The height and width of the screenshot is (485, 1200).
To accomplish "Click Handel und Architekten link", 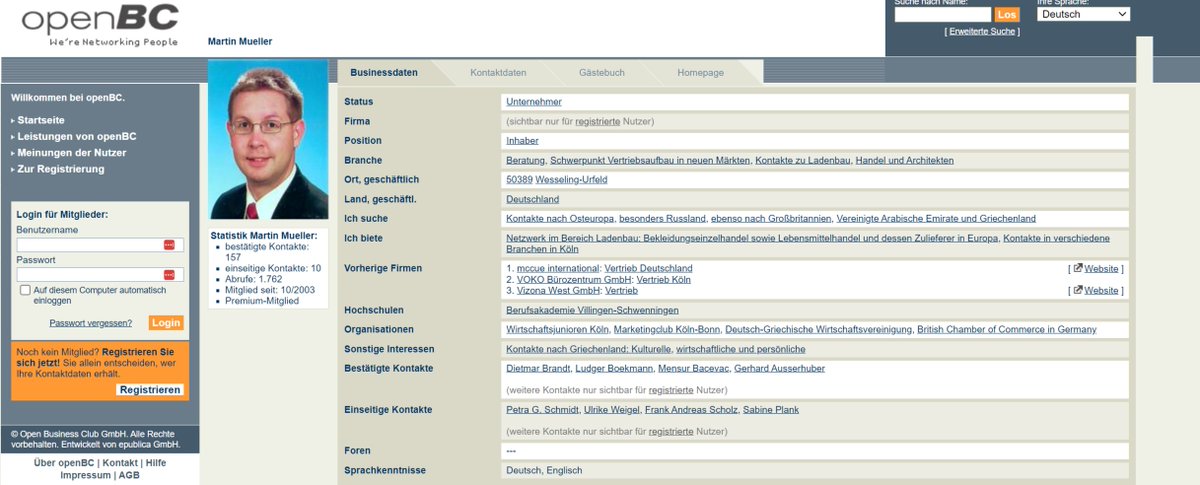I will click(905, 160).
